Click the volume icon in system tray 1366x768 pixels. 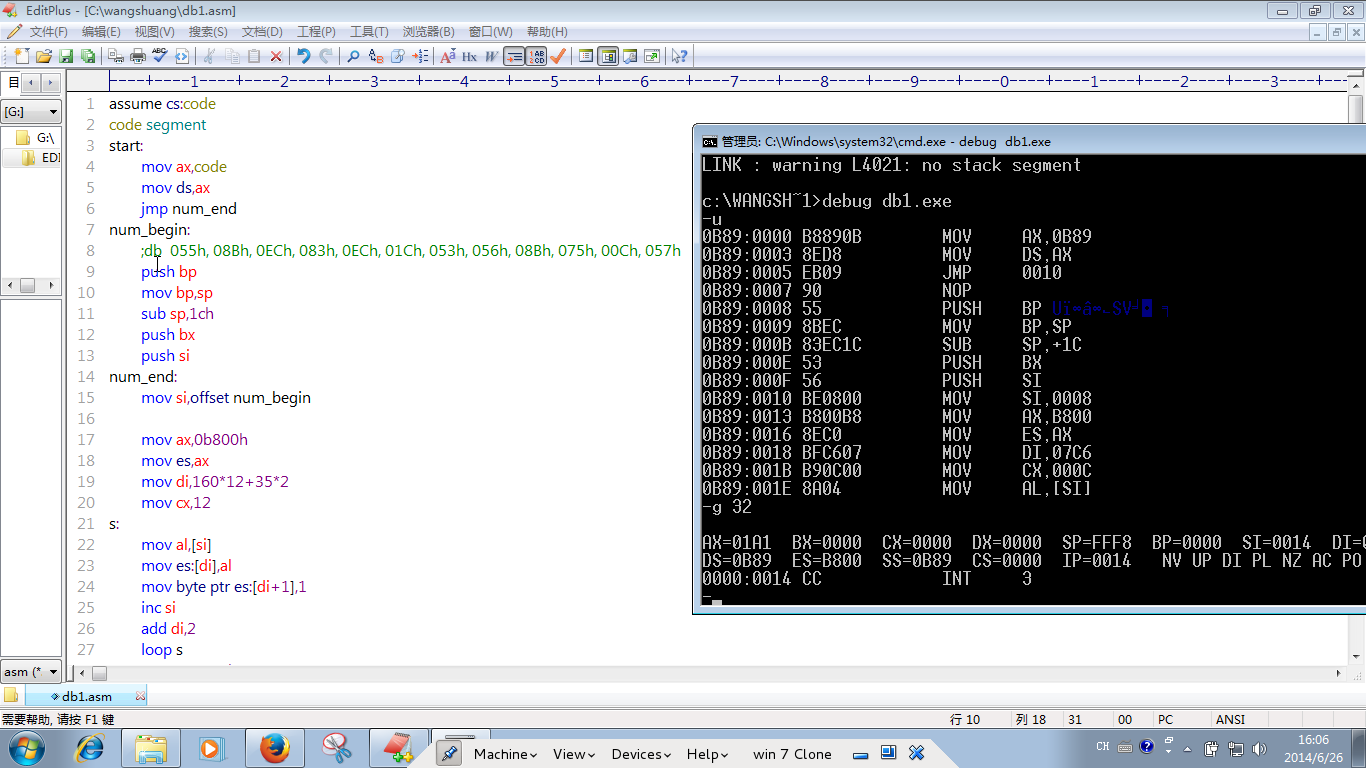[x=1259, y=747]
